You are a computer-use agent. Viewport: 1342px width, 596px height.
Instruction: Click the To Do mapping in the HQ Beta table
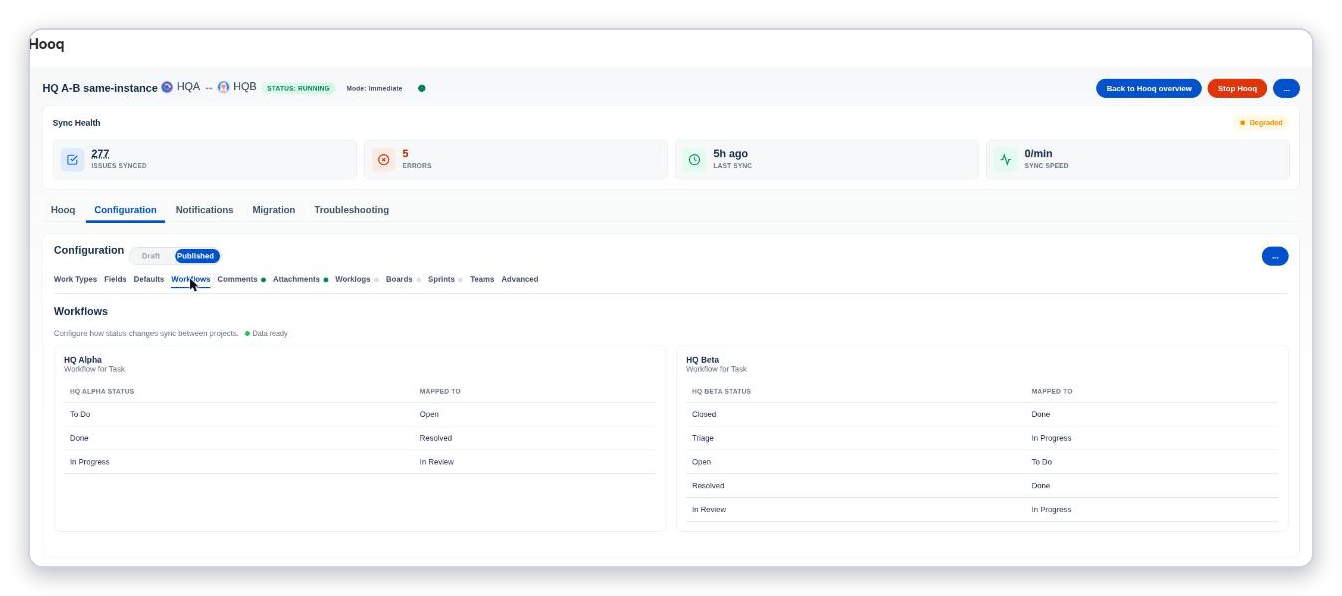(1042, 462)
